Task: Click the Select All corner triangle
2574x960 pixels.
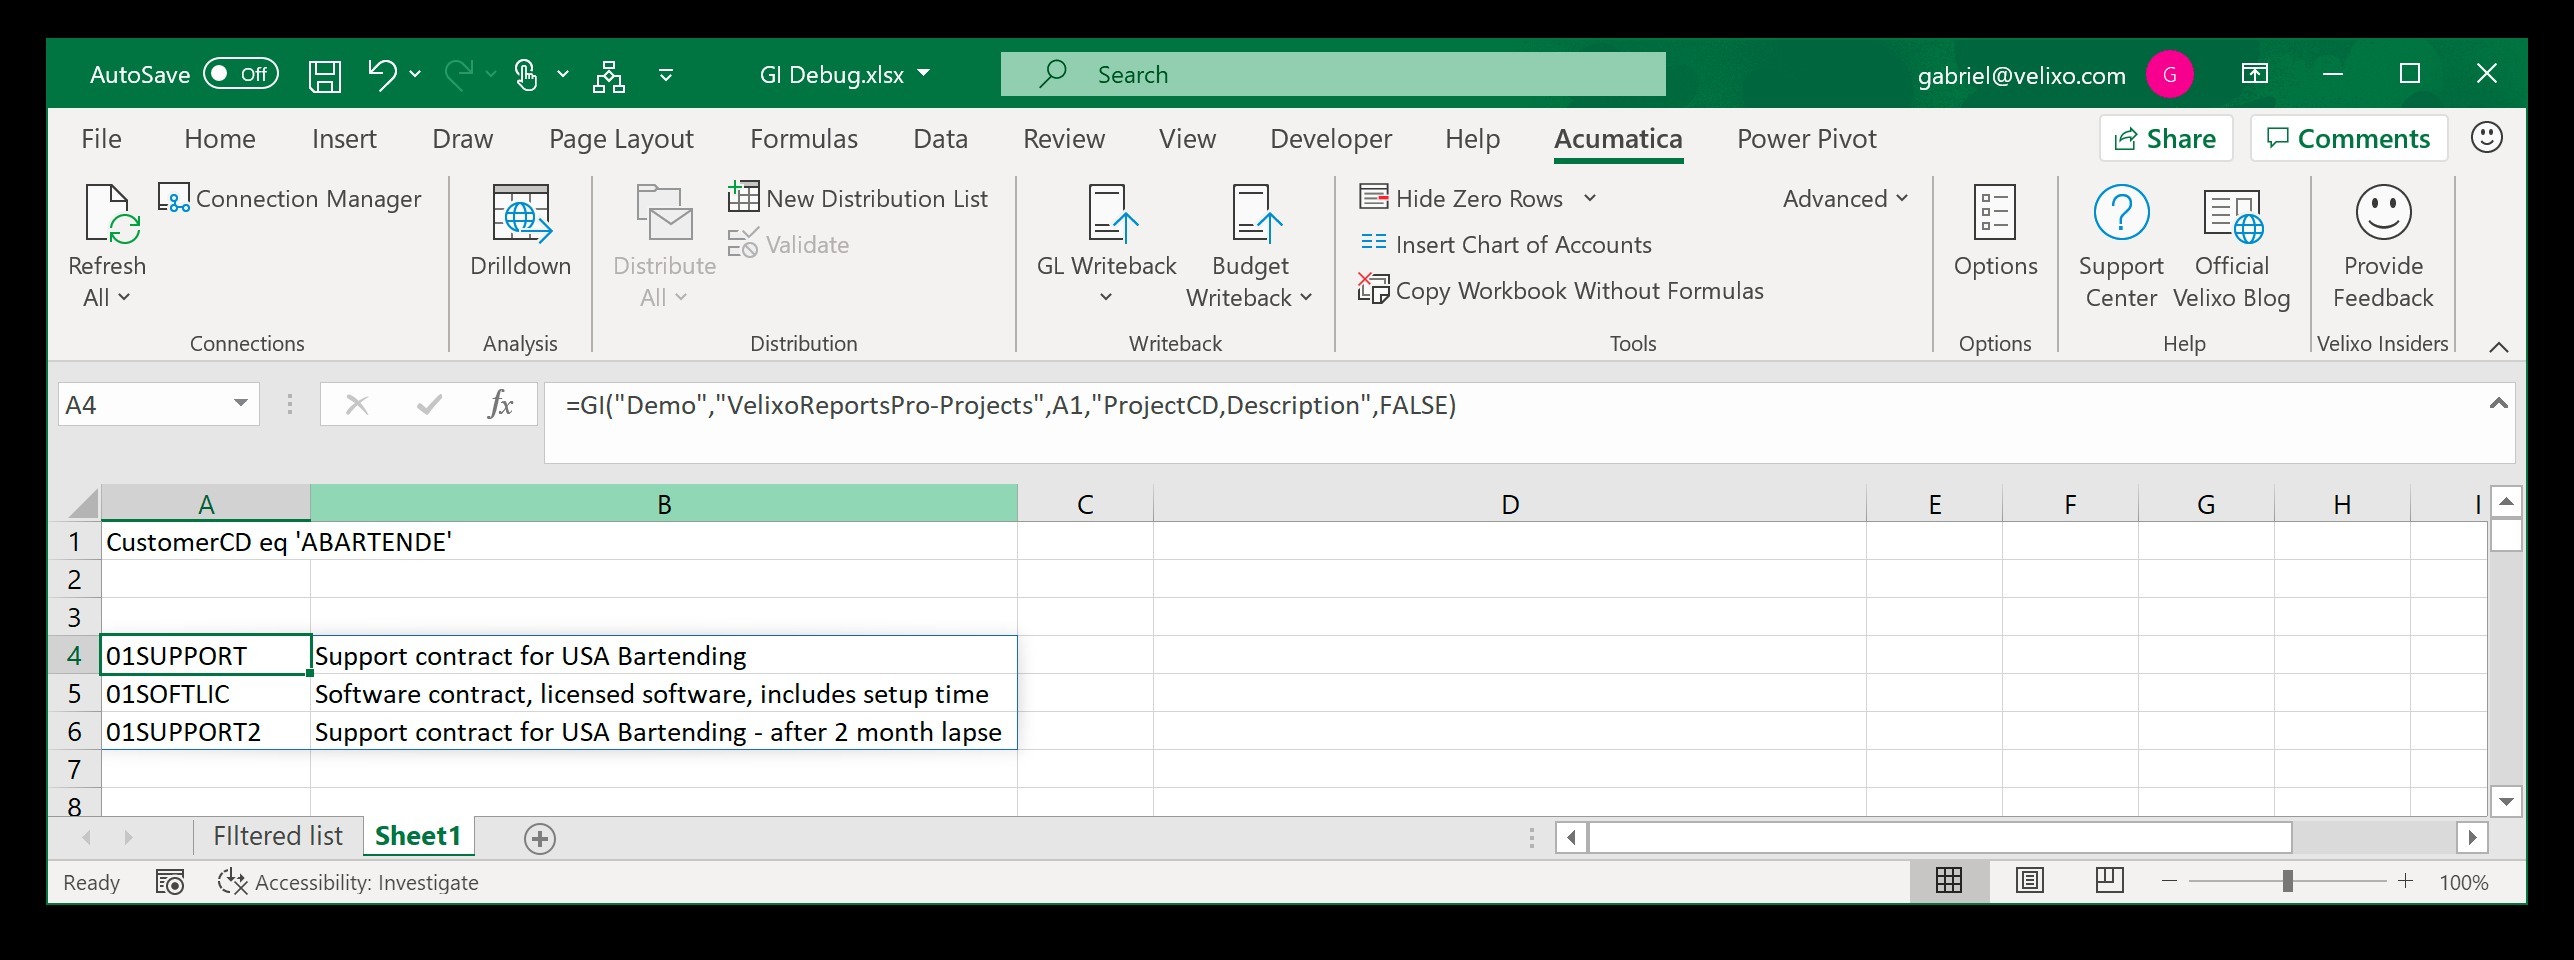Action: 82,503
